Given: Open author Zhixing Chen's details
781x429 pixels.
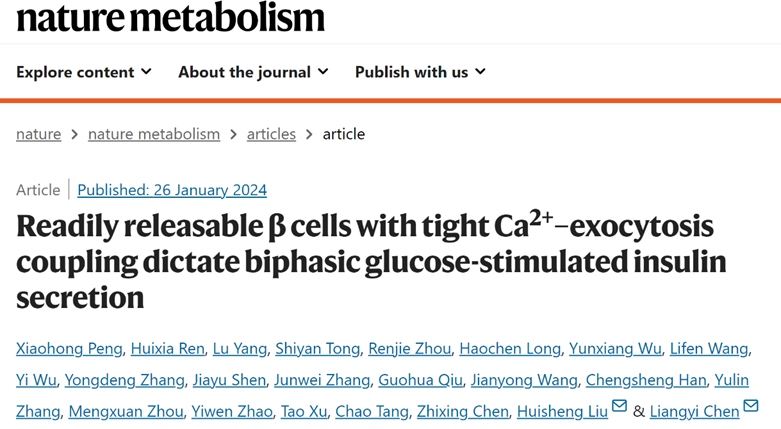Looking at the screenshot, I should click(x=461, y=412).
